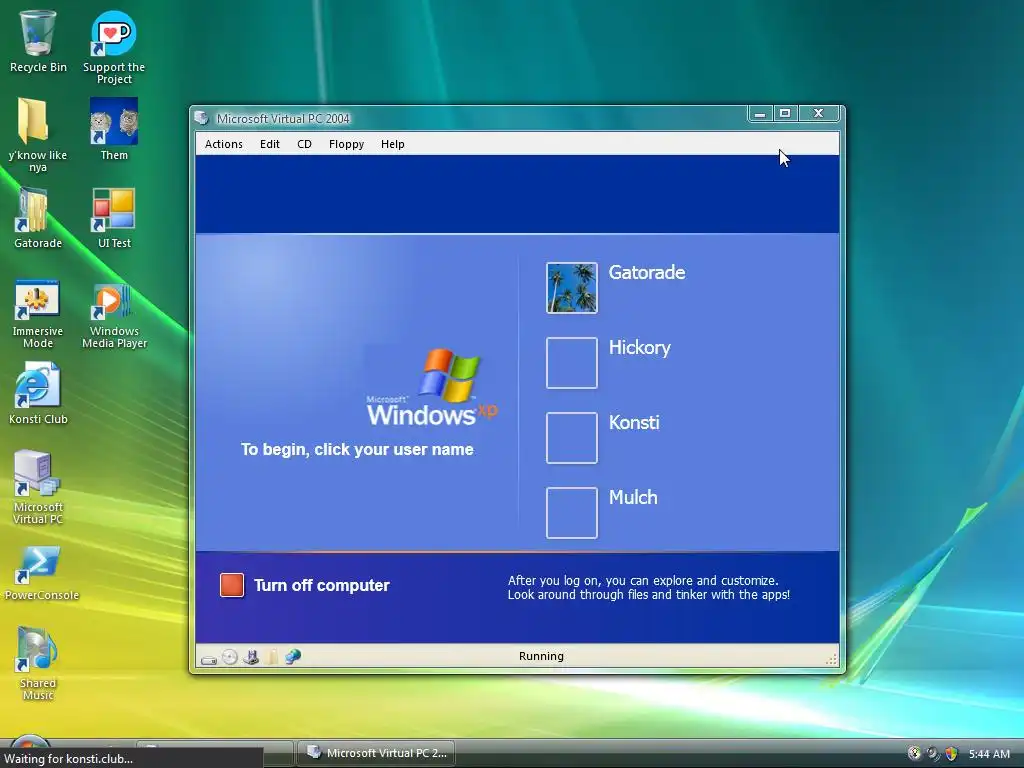Screen dimensions: 1024x768
Task: Open the Recycle Bin desktop icon
Action: pyautogui.click(x=38, y=40)
